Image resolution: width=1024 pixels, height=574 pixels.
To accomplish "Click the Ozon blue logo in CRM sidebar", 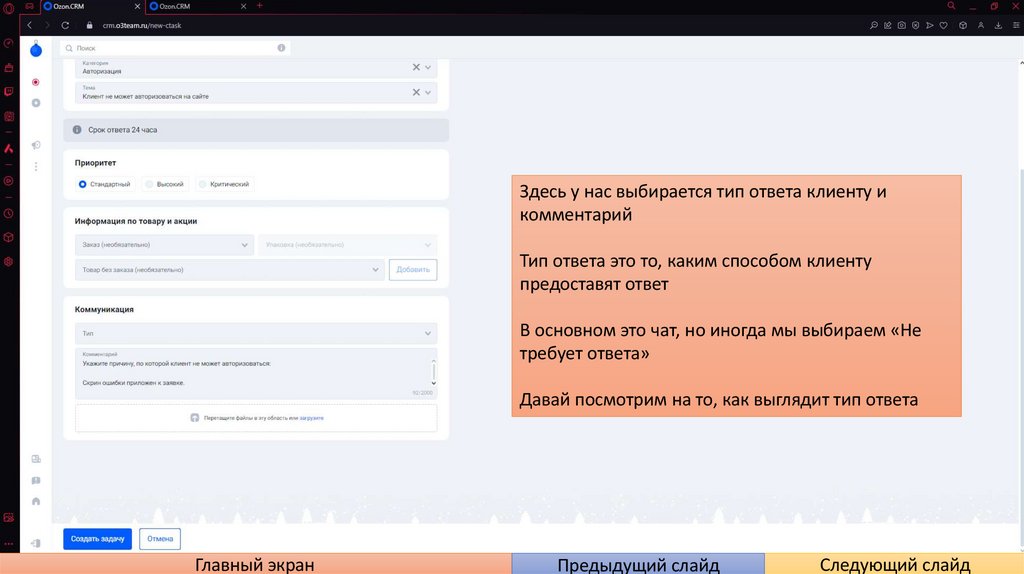I will coord(36,50).
